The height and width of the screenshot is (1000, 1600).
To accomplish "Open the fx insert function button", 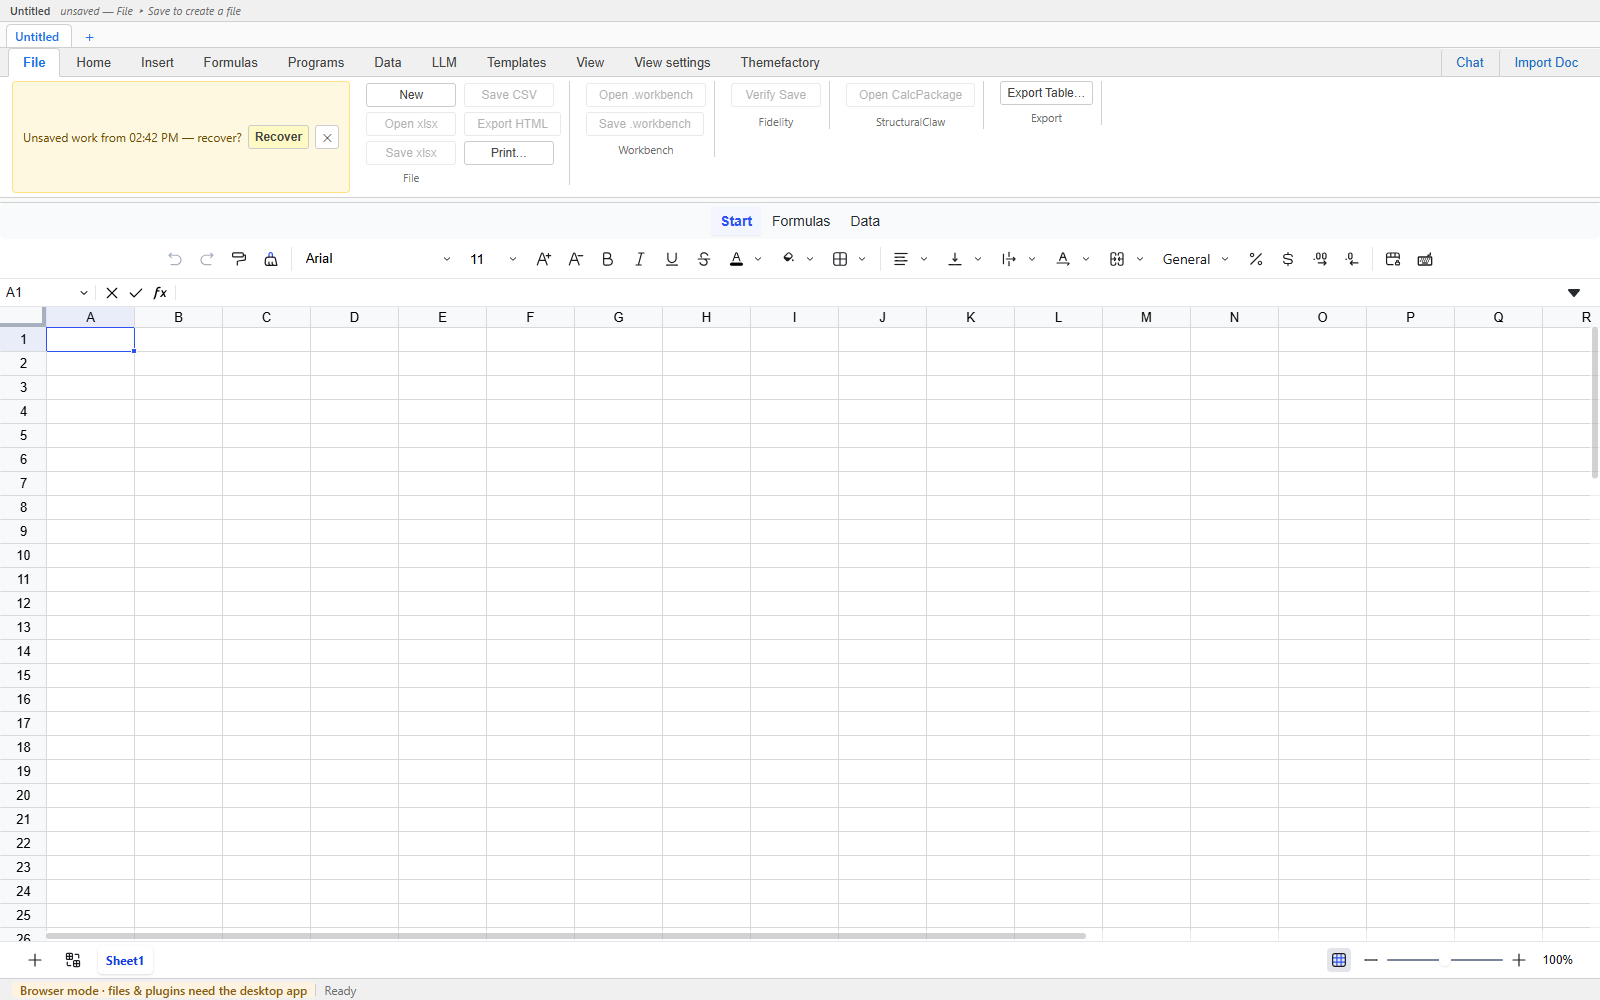I will (160, 293).
